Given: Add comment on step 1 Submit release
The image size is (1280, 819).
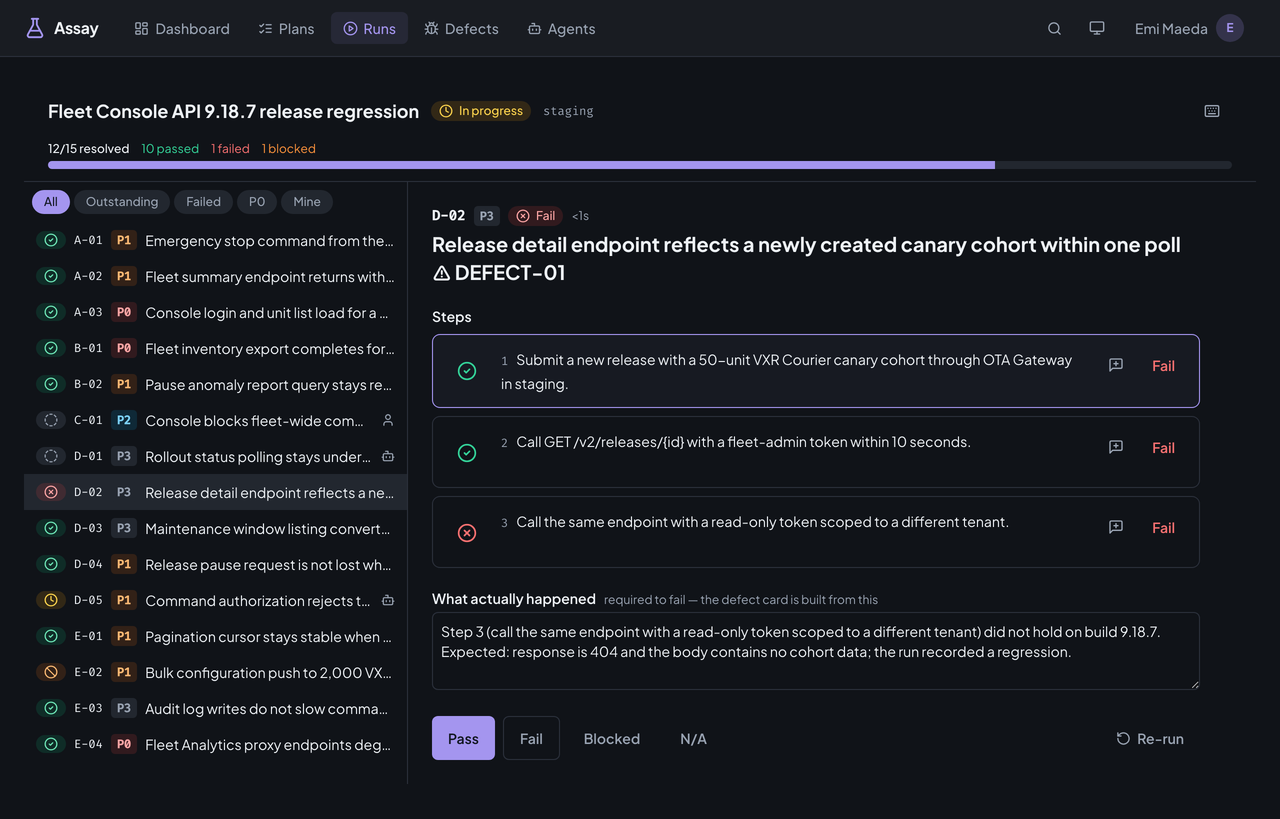Looking at the screenshot, I should tap(1116, 366).
